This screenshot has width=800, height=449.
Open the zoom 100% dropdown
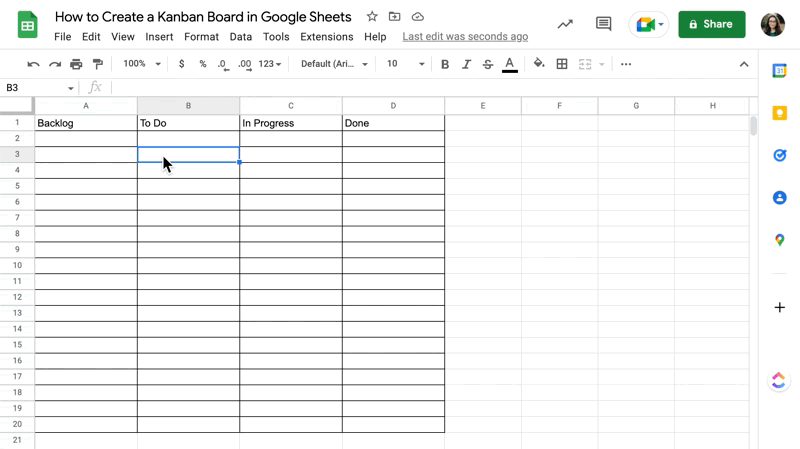[141, 64]
